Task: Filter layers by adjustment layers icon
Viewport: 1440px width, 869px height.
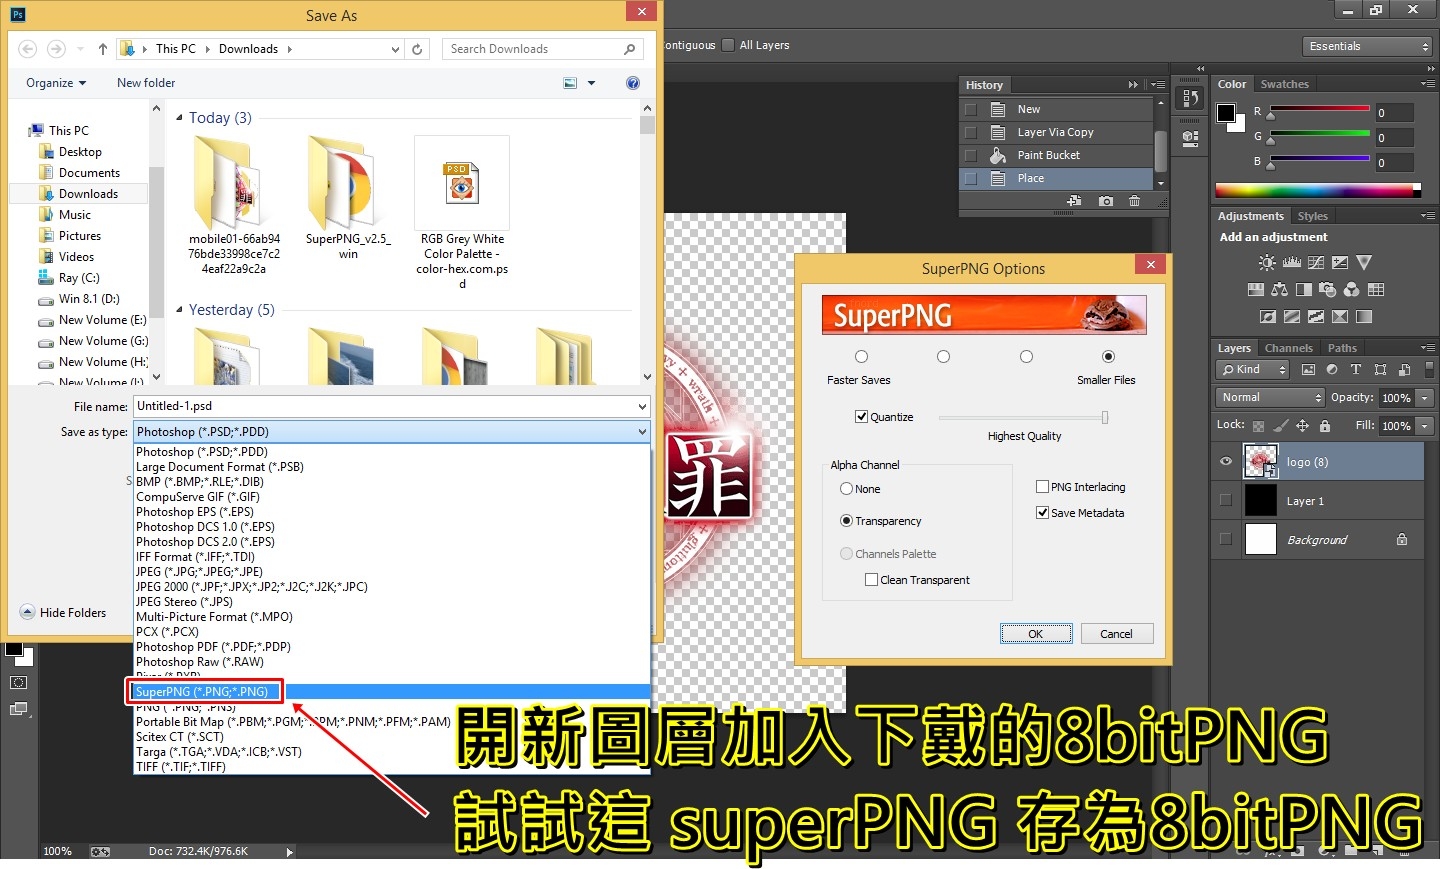Action: click(1332, 370)
